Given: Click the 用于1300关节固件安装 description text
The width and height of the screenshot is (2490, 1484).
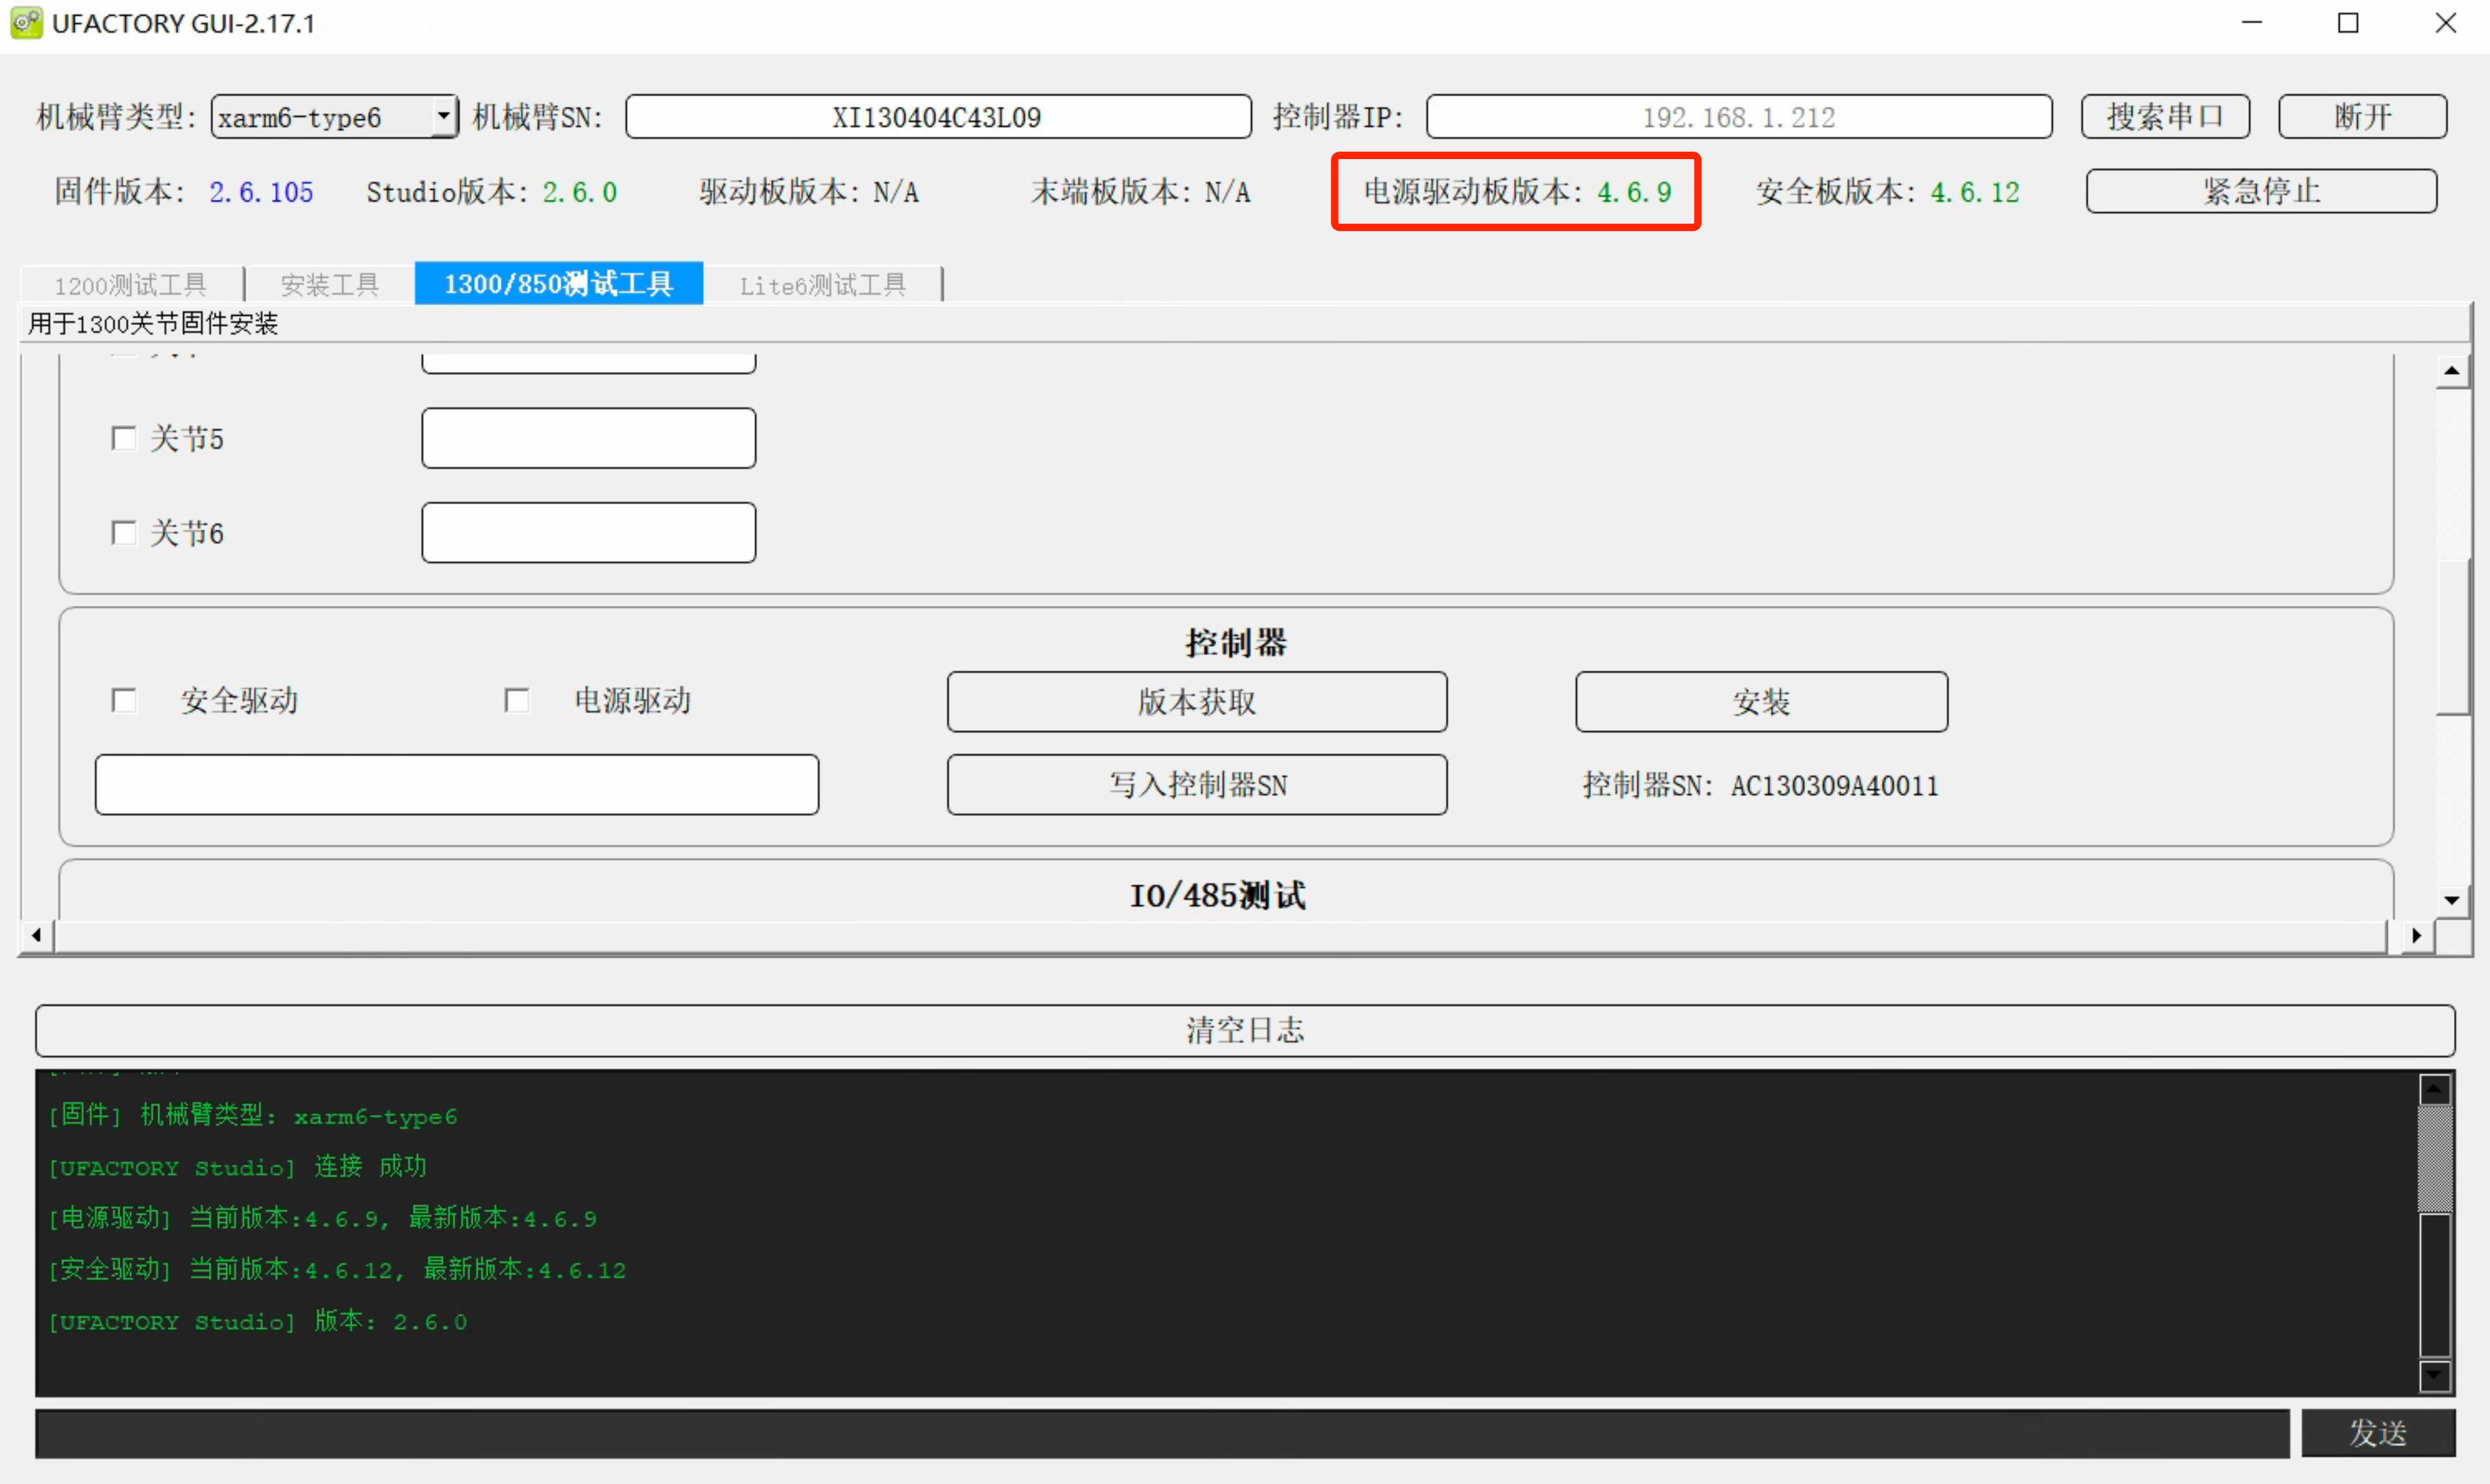Looking at the screenshot, I should click(153, 324).
